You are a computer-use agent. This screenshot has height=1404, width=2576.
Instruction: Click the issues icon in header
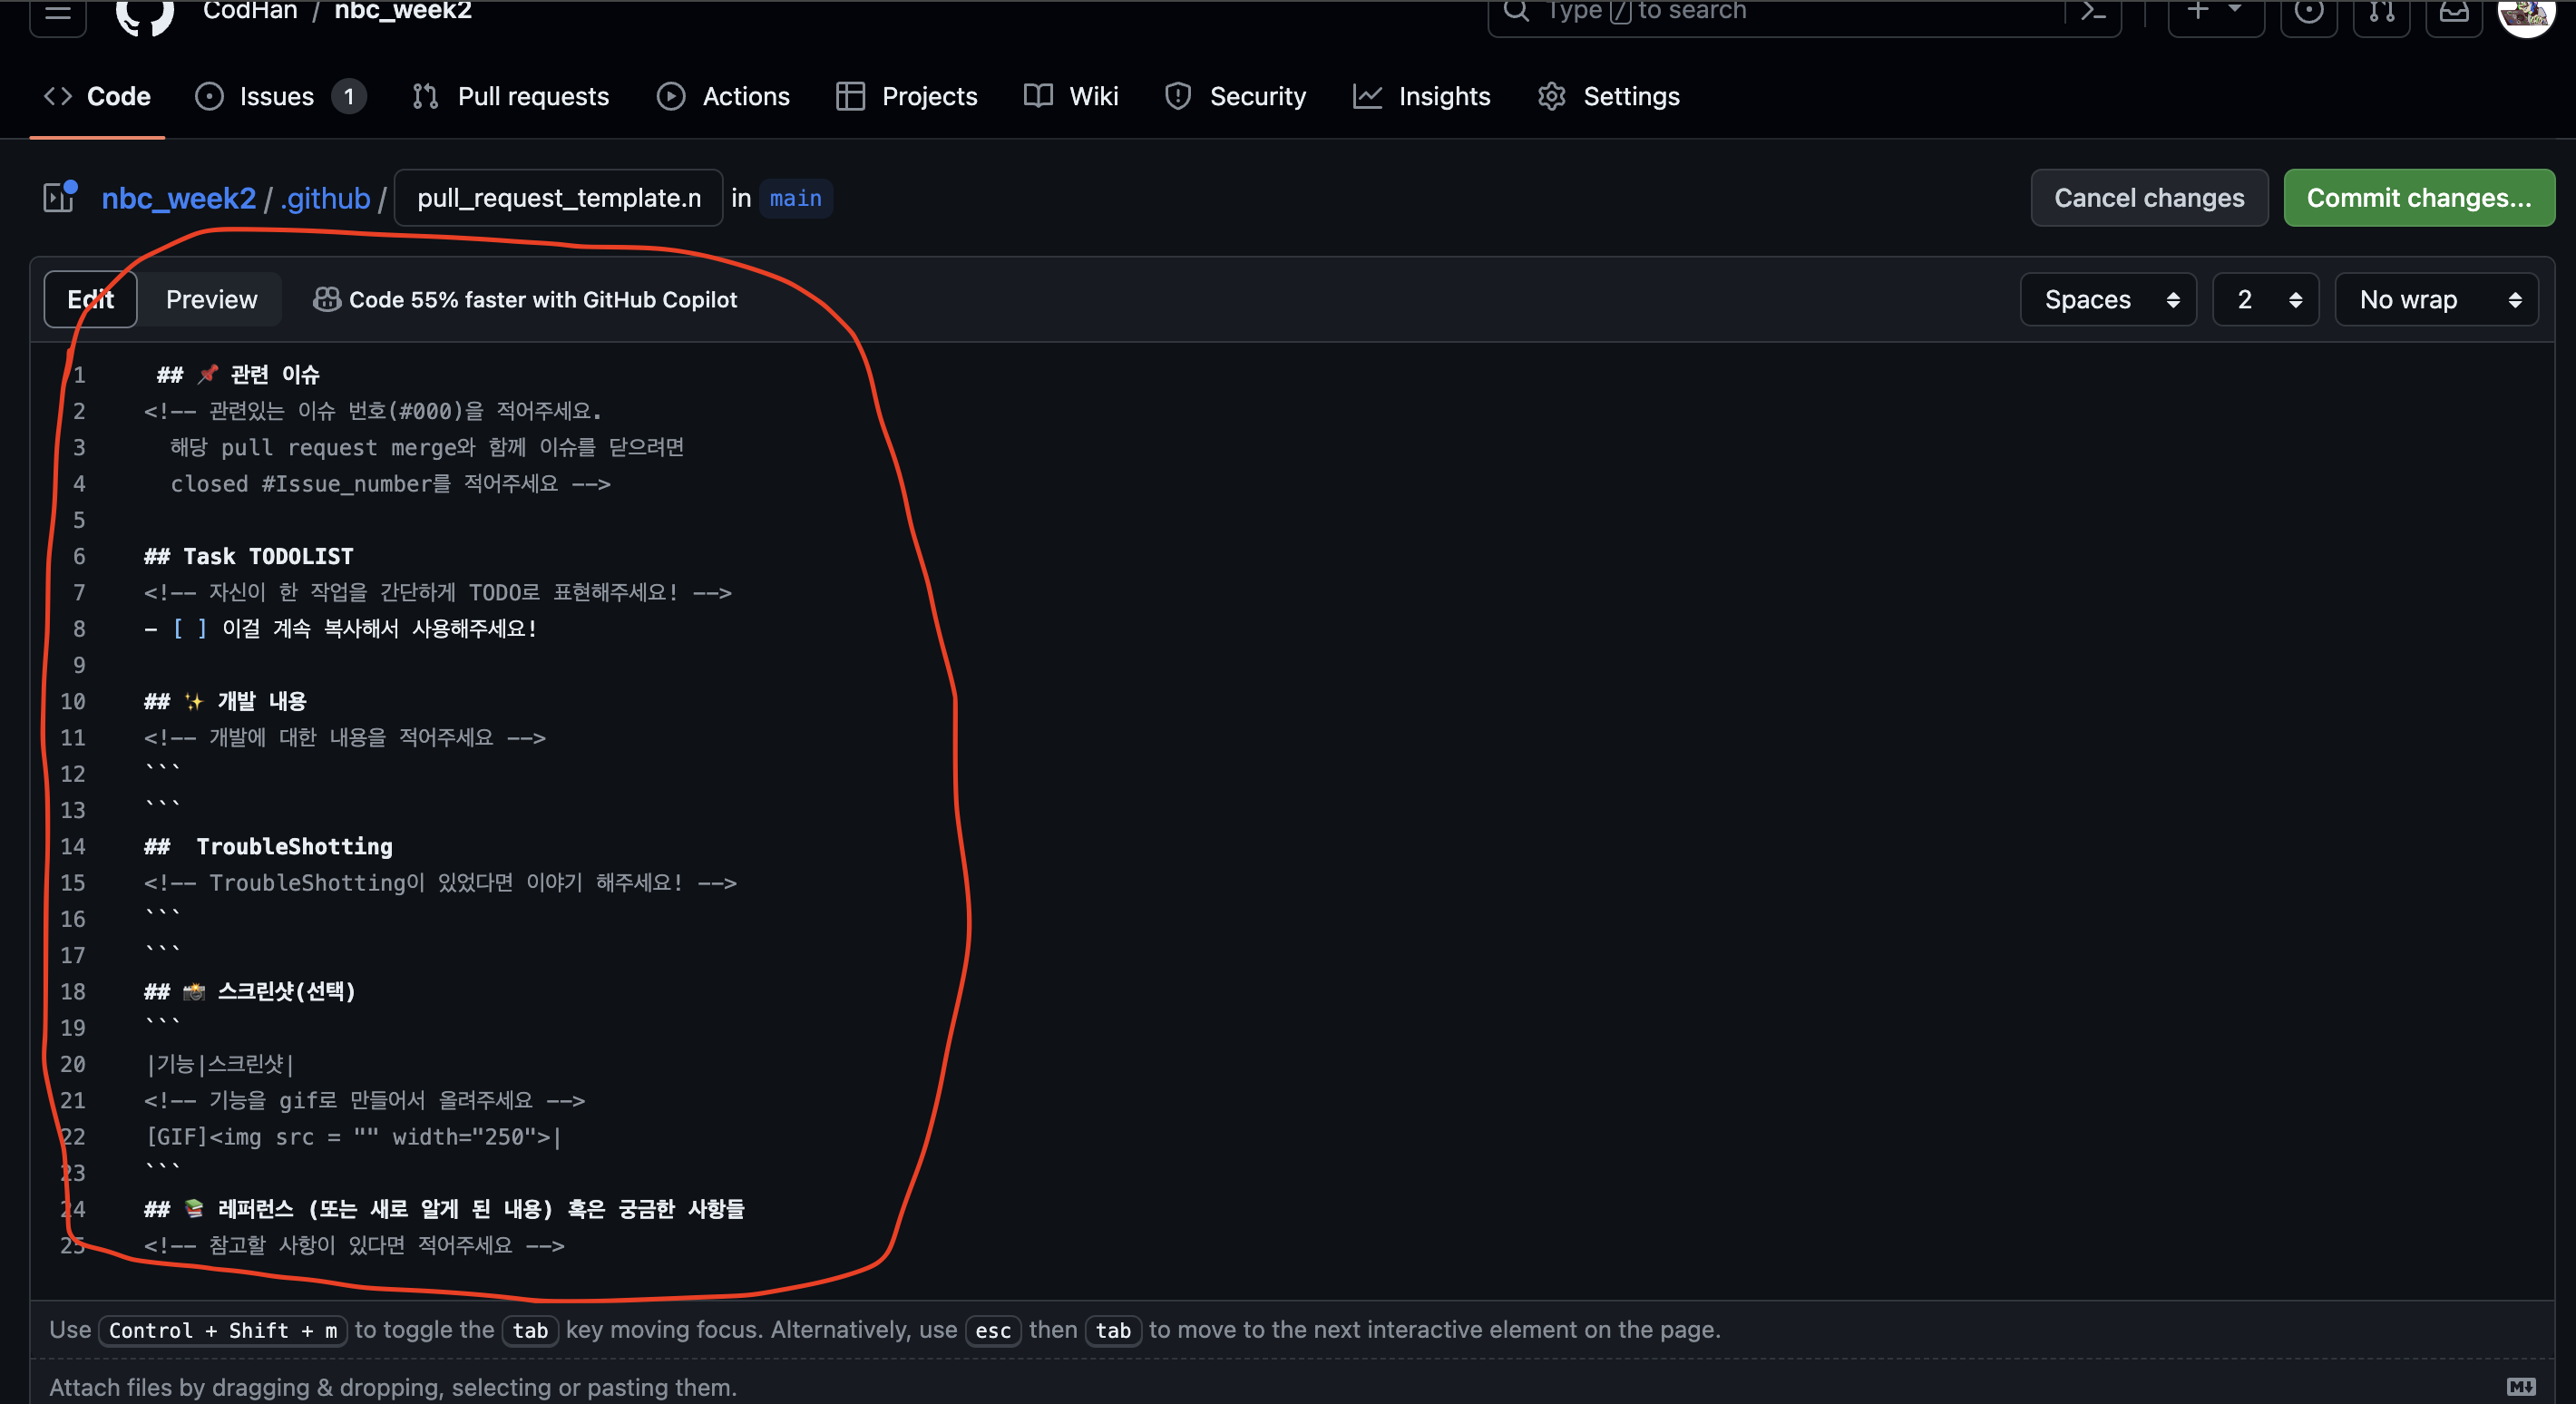click(2308, 12)
